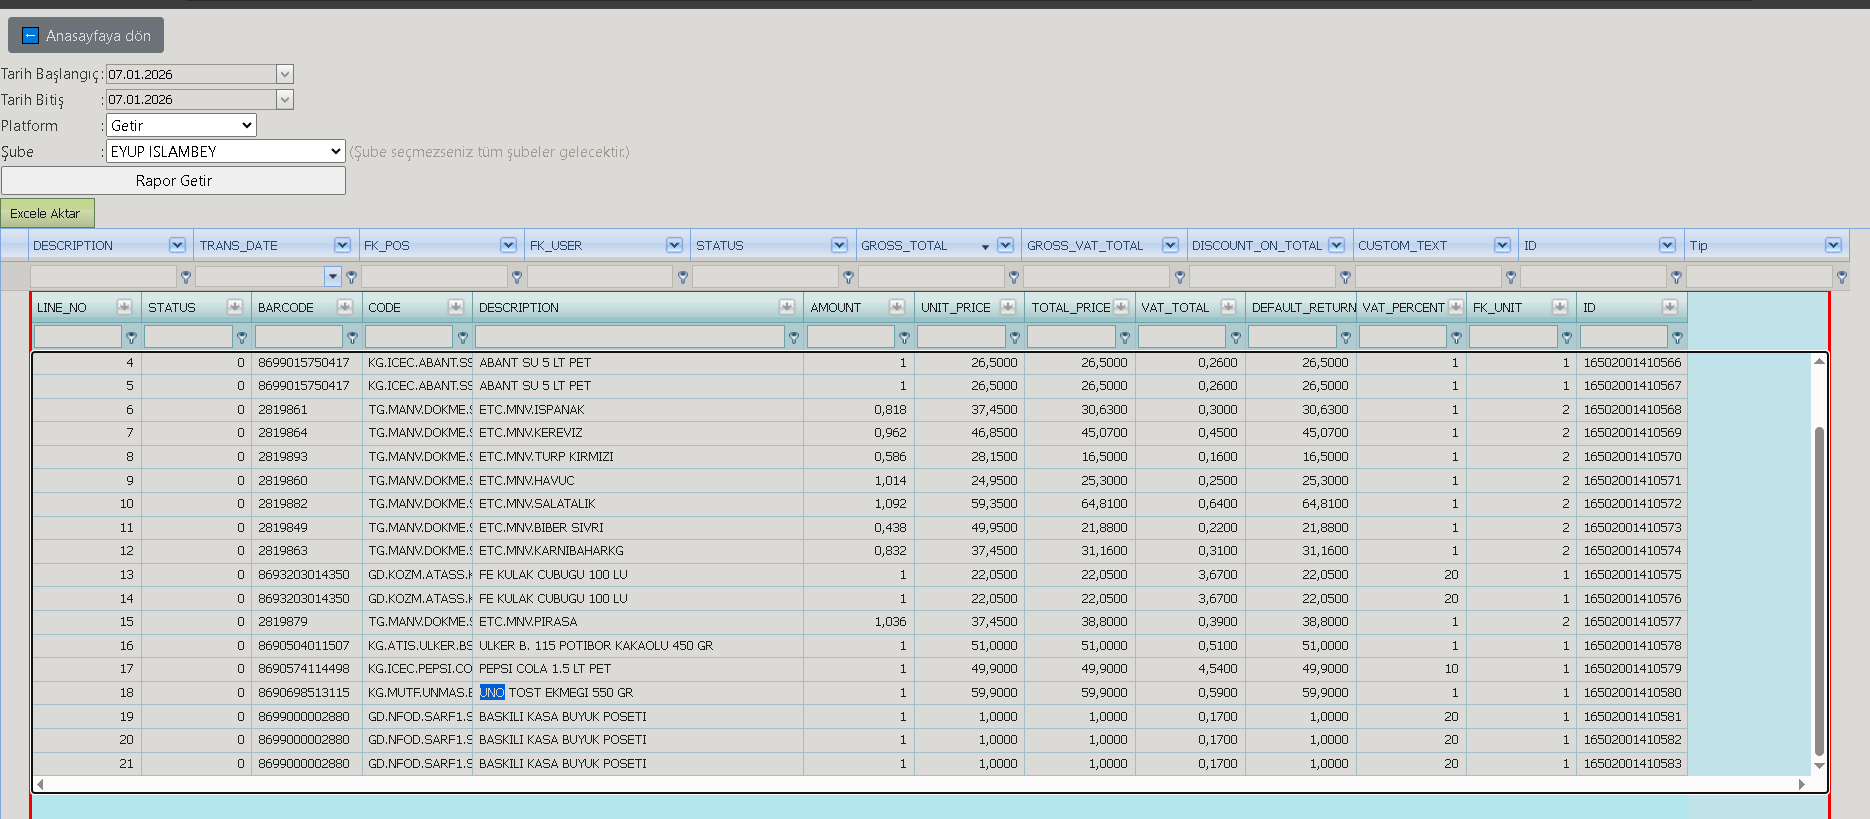Open the TRANS_DATE column header menu
Image resolution: width=1870 pixels, height=819 pixels.
tap(342, 245)
